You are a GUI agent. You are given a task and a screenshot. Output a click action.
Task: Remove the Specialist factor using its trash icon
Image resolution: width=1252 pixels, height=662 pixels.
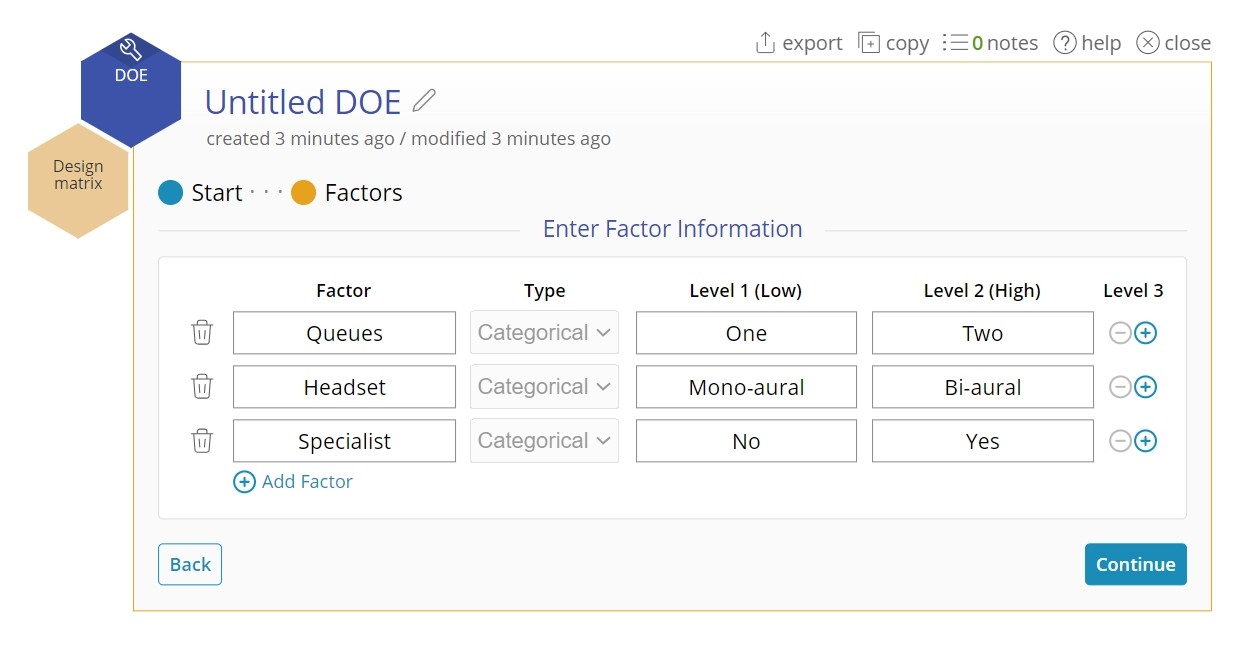202,441
